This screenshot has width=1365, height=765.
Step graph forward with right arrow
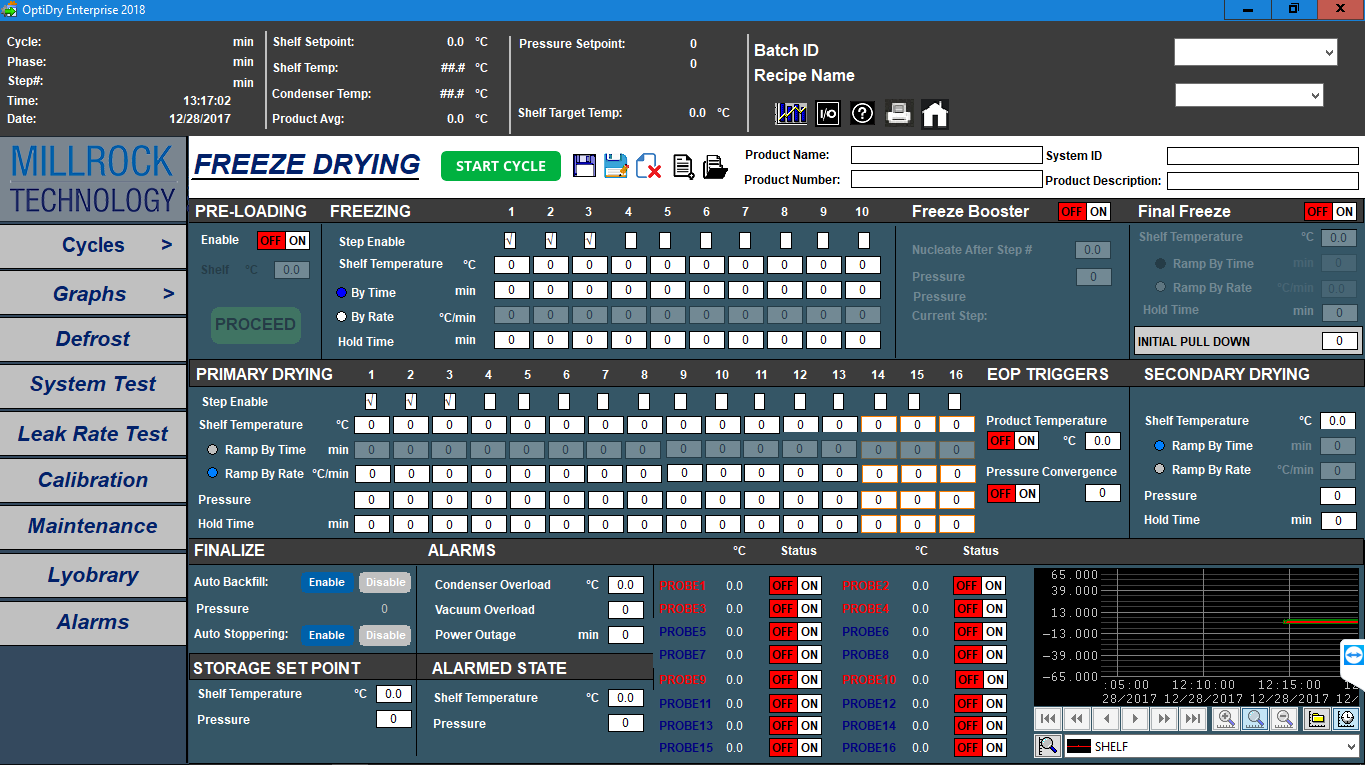tap(1135, 718)
